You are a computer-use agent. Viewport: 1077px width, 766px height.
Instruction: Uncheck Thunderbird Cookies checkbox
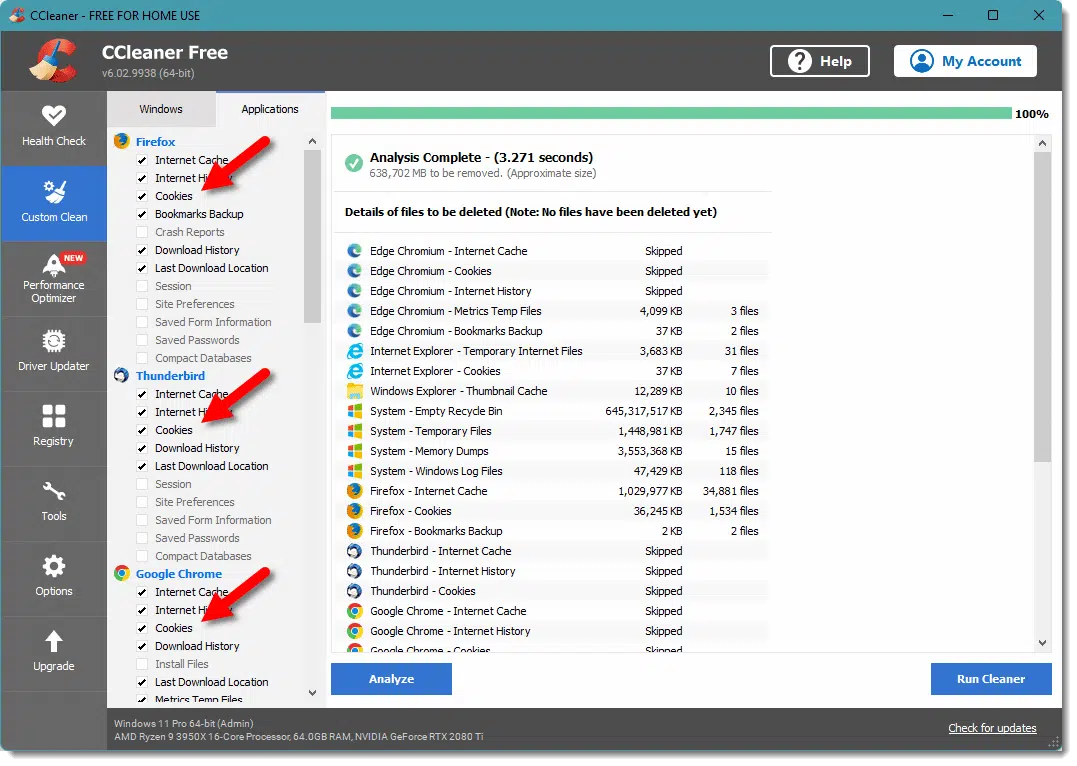coord(142,429)
